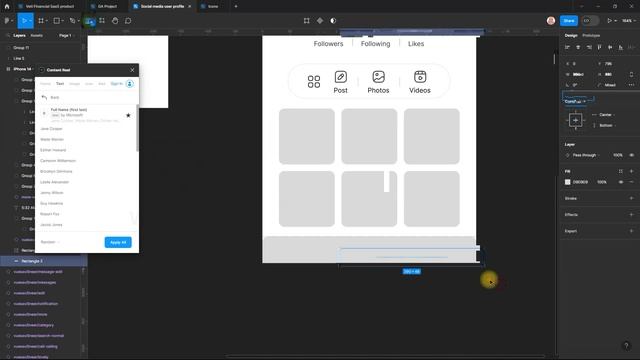Toggle constrain proportions lock
The height and width of the screenshot is (360, 640).
[x=631, y=74]
